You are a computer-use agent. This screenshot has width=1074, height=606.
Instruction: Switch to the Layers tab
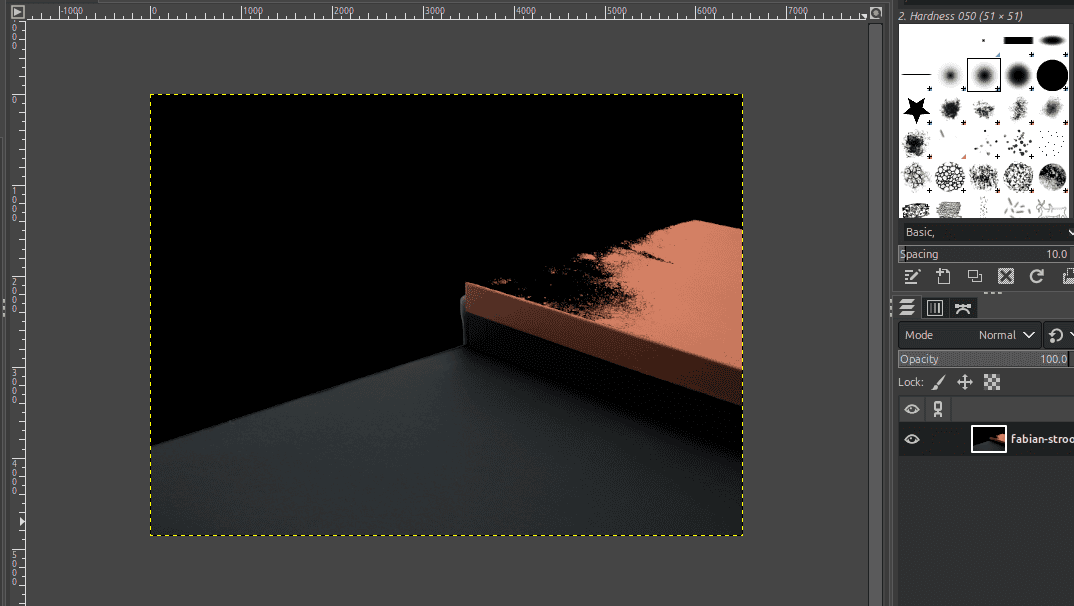click(x=908, y=308)
